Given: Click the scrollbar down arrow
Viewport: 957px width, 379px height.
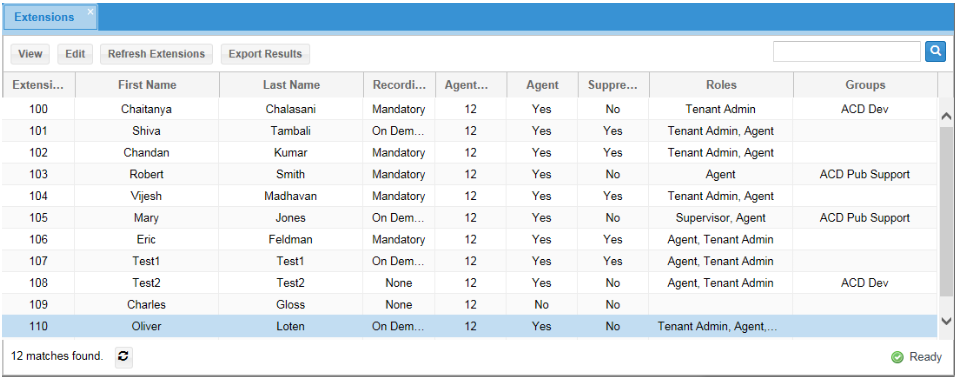Looking at the screenshot, I should pos(947,320).
